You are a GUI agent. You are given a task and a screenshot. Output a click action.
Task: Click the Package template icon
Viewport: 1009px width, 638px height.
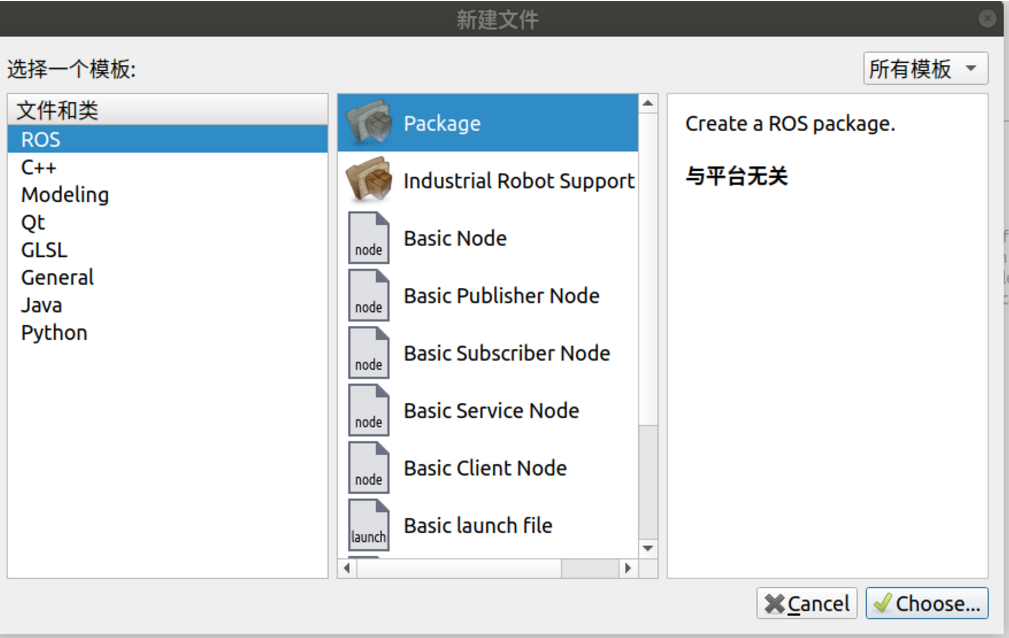point(369,122)
